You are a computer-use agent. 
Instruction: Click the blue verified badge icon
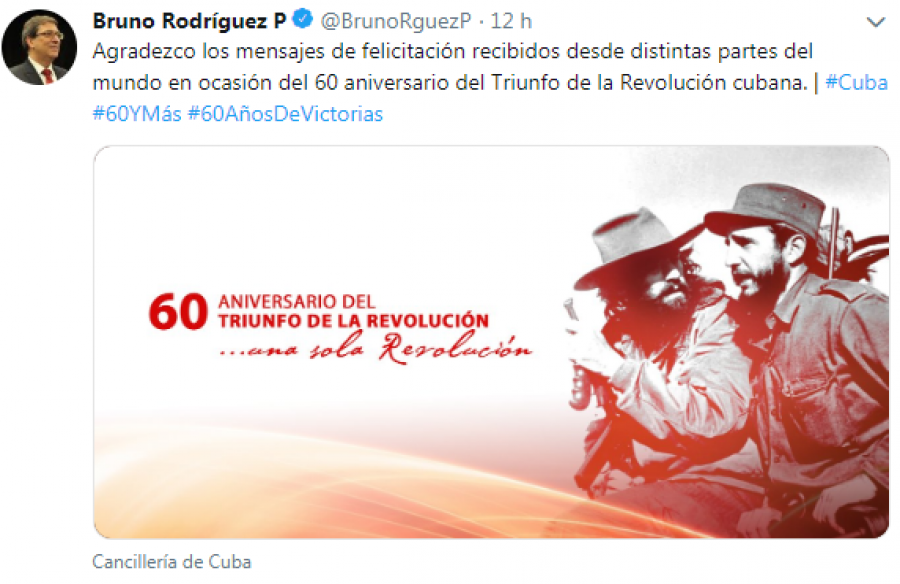[x=302, y=20]
